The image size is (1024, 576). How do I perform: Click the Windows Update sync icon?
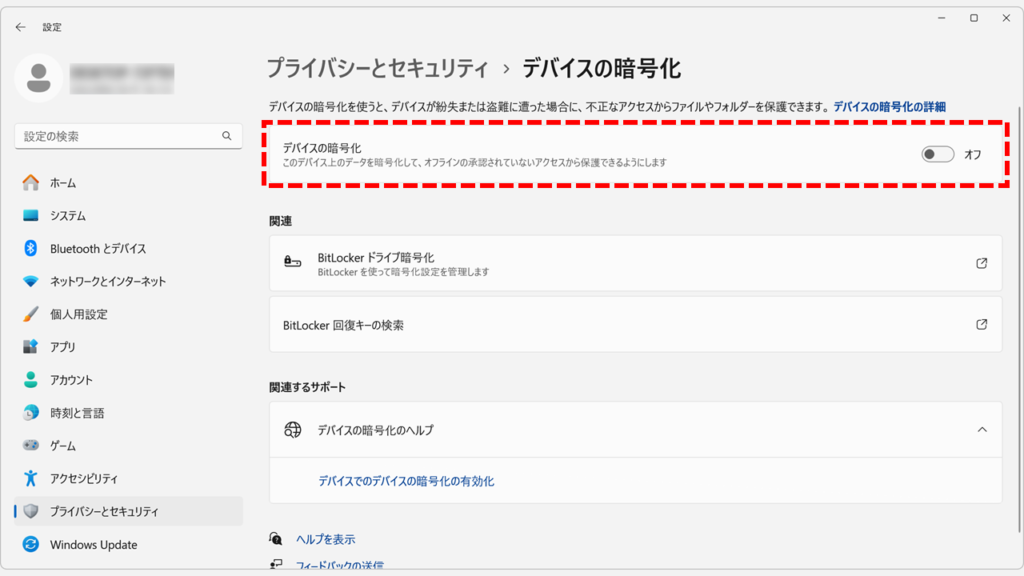(31, 544)
